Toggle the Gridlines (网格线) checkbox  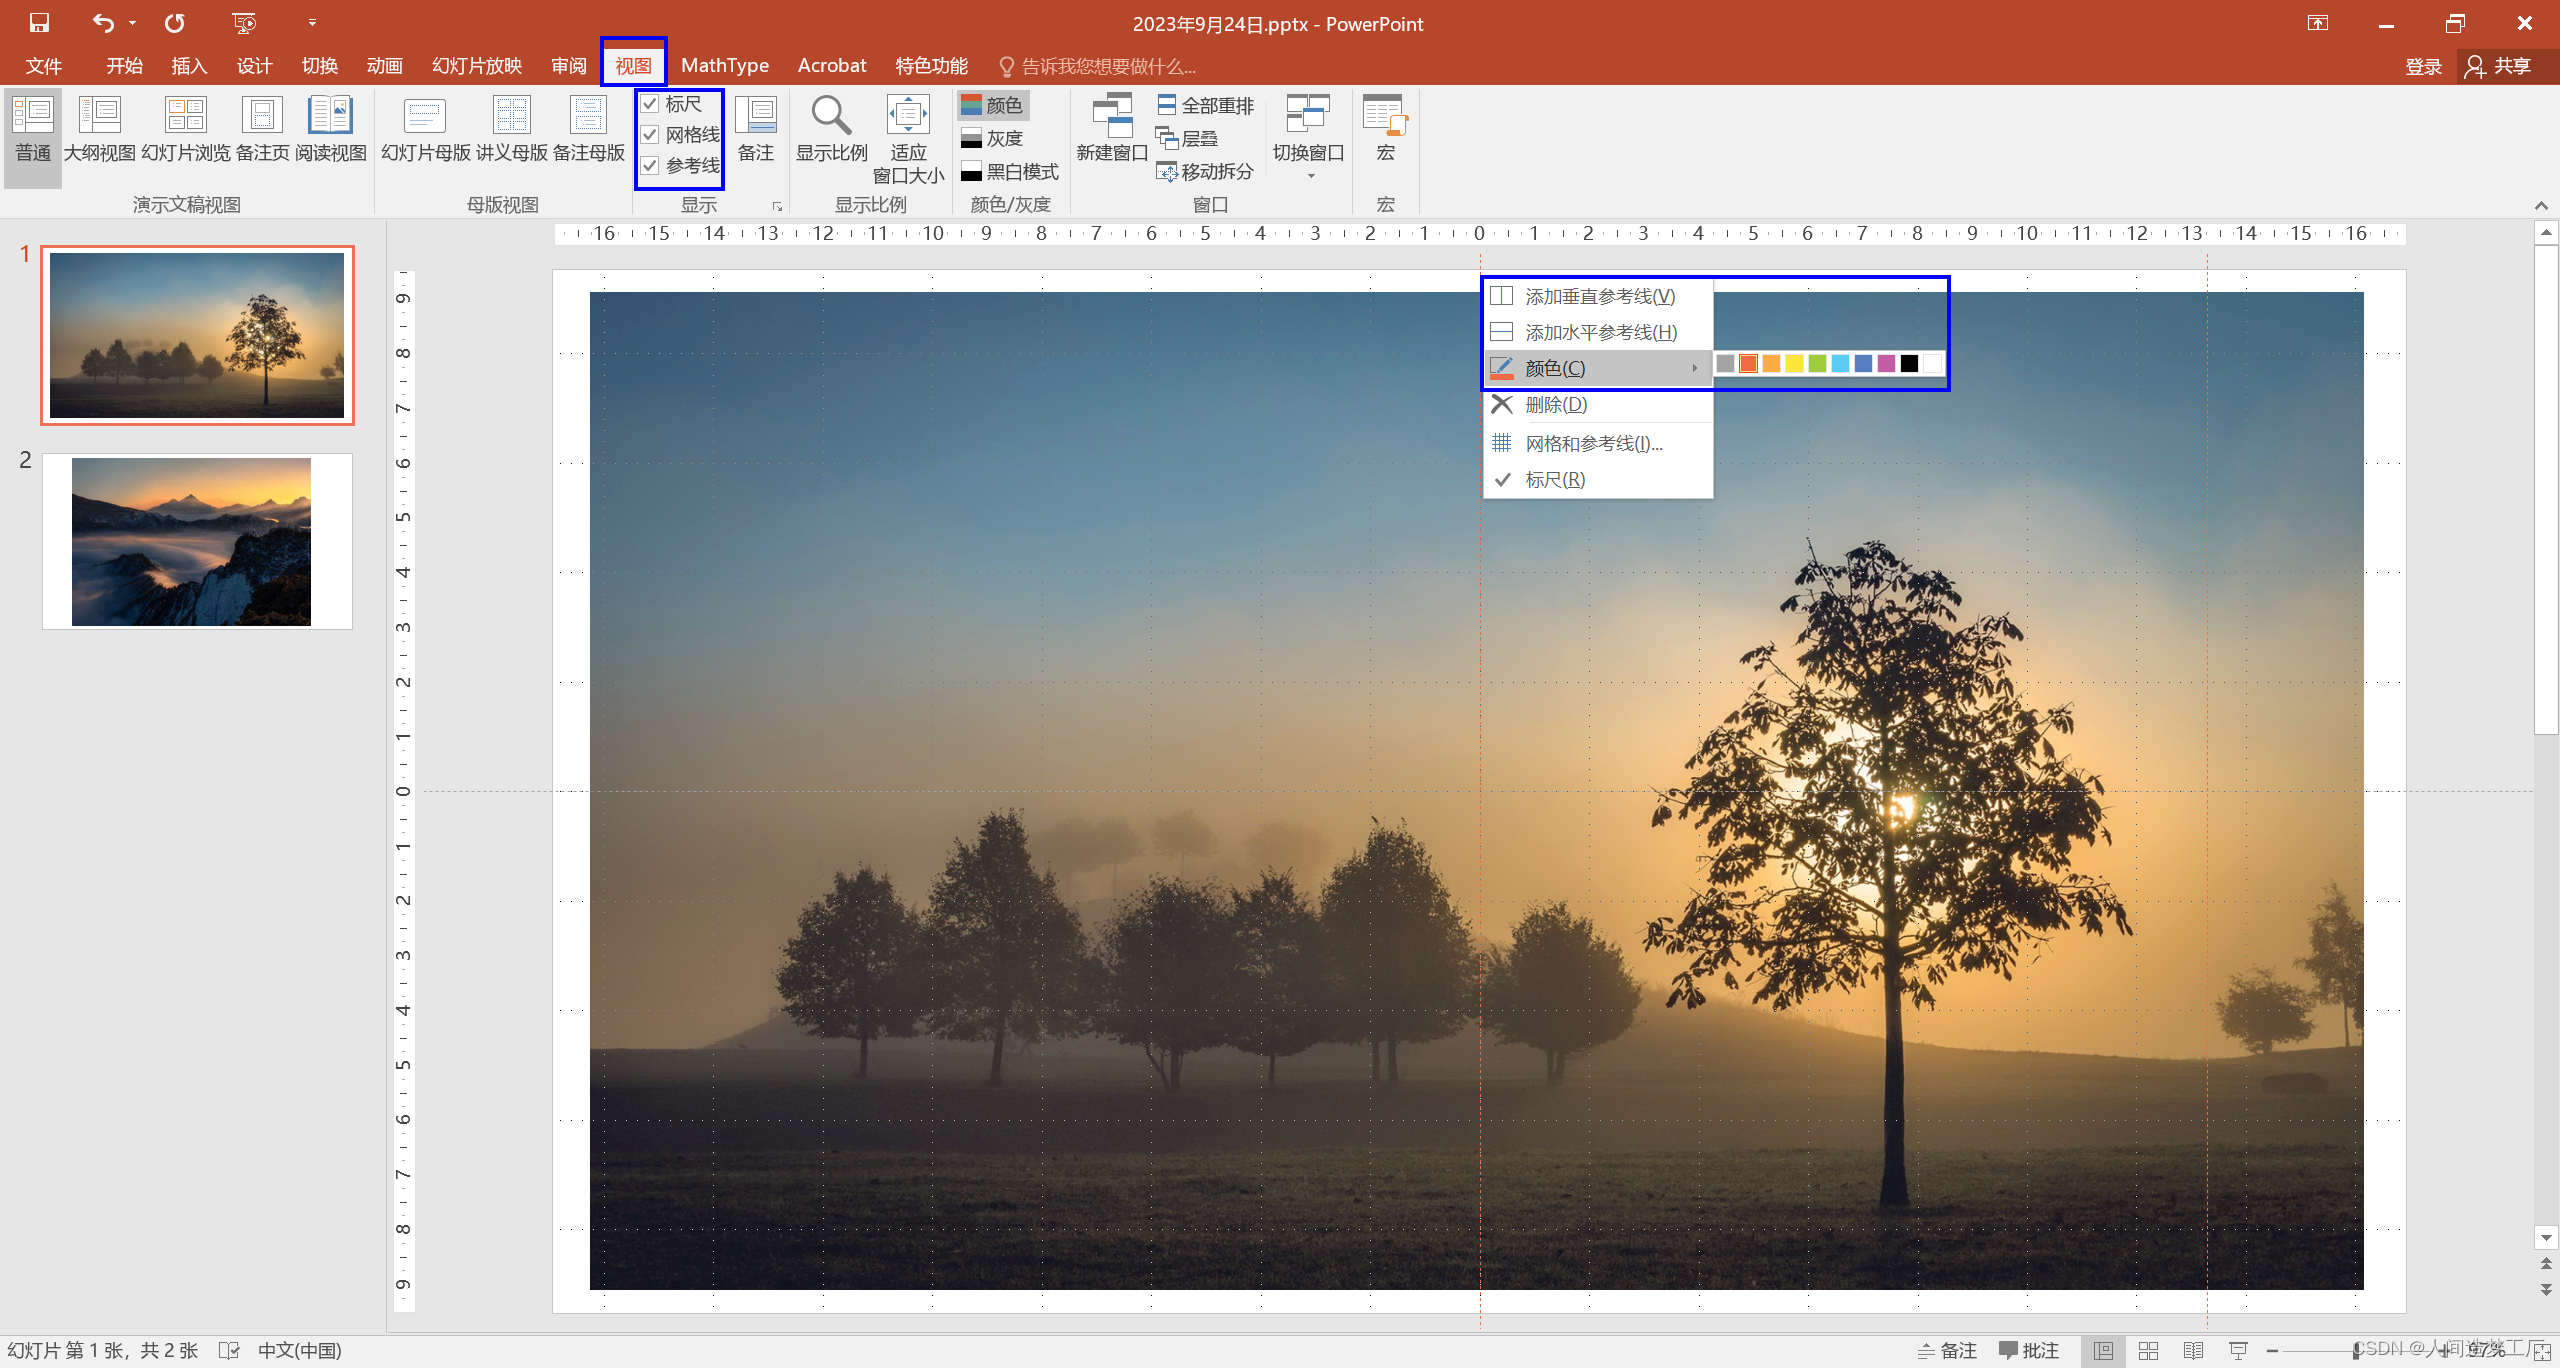pos(651,135)
